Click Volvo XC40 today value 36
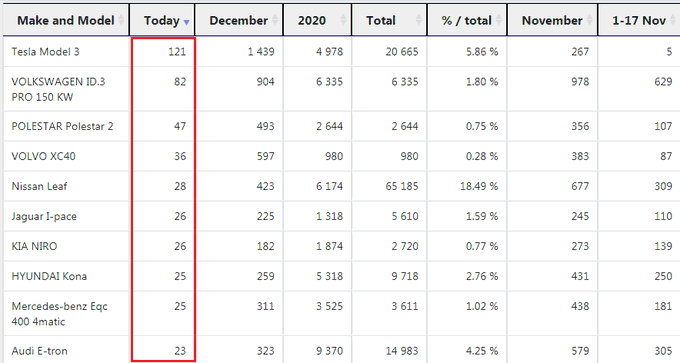The height and width of the screenshot is (363, 680). click(180, 156)
